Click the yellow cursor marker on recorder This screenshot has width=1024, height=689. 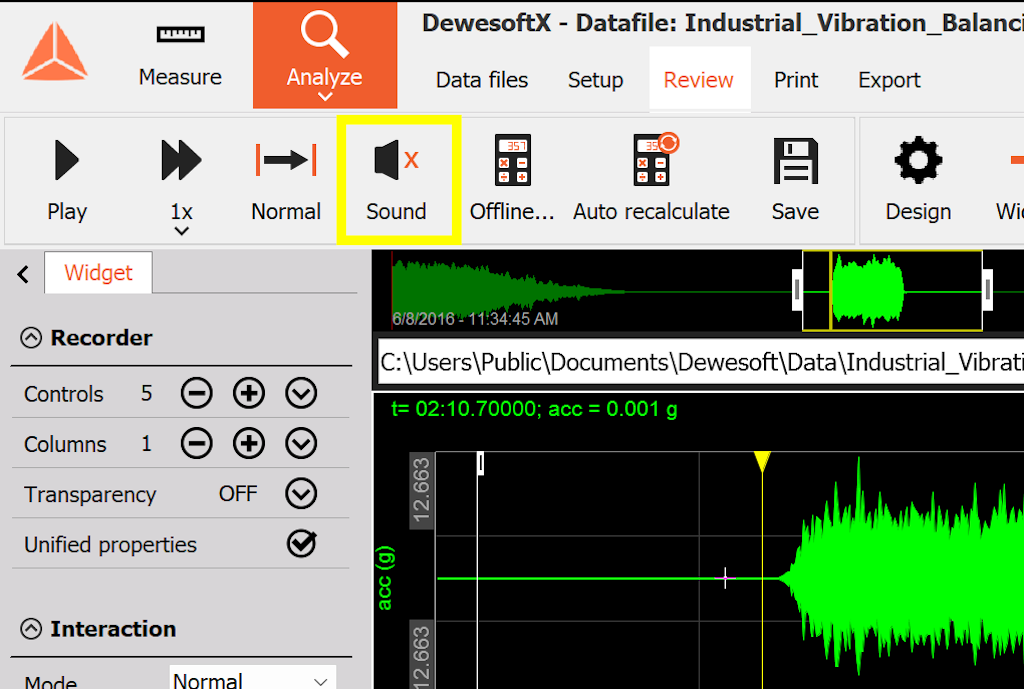pos(762,460)
